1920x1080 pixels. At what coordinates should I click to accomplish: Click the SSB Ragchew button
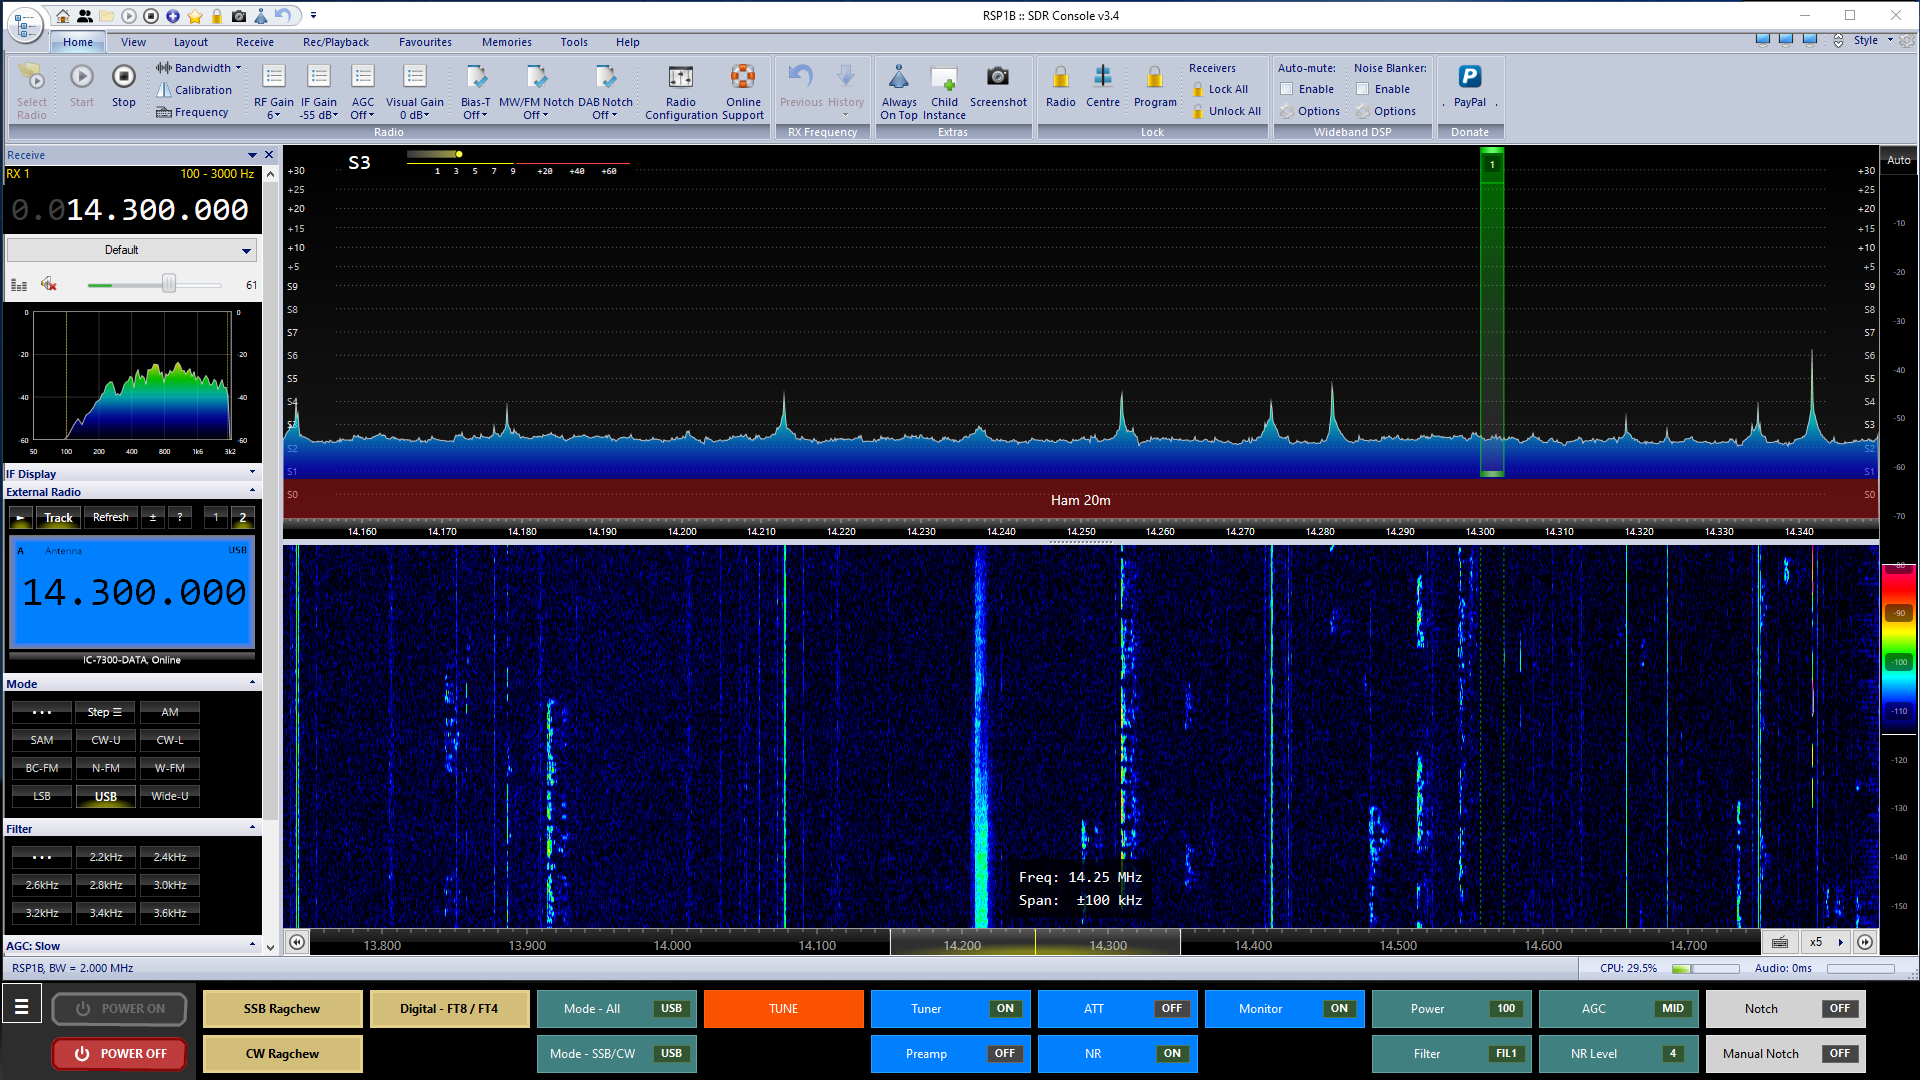(x=282, y=1008)
